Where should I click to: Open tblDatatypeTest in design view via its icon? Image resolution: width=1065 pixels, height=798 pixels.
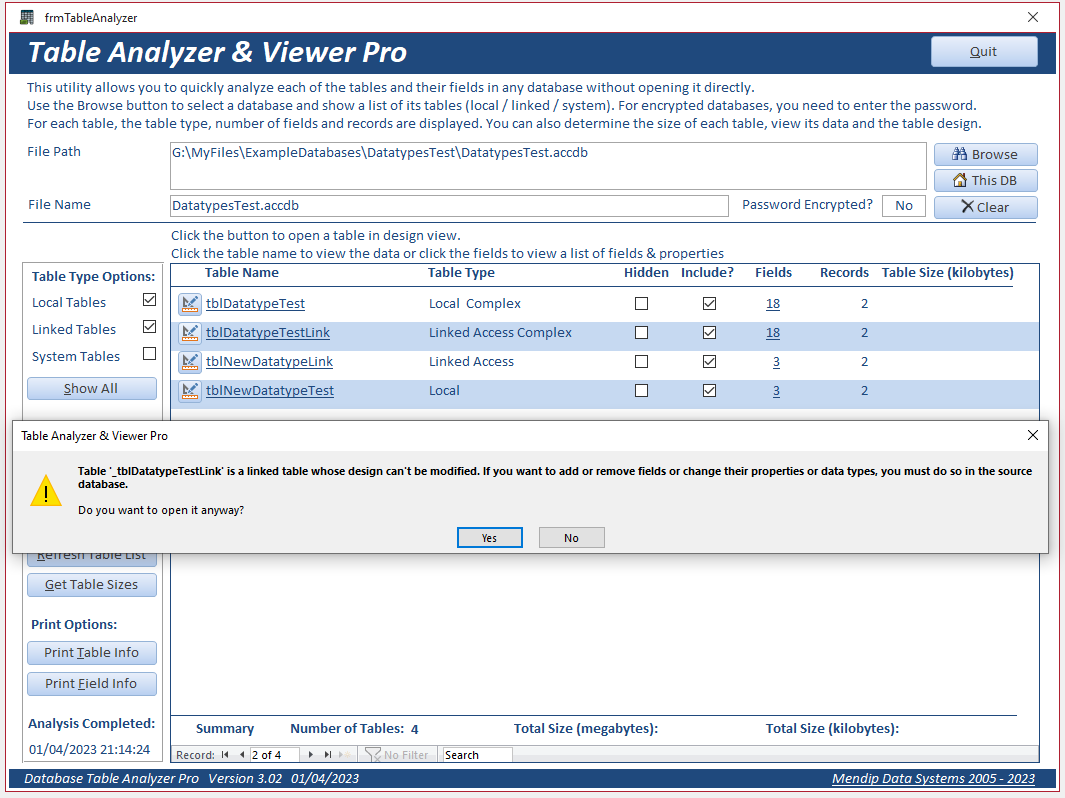tap(189, 304)
